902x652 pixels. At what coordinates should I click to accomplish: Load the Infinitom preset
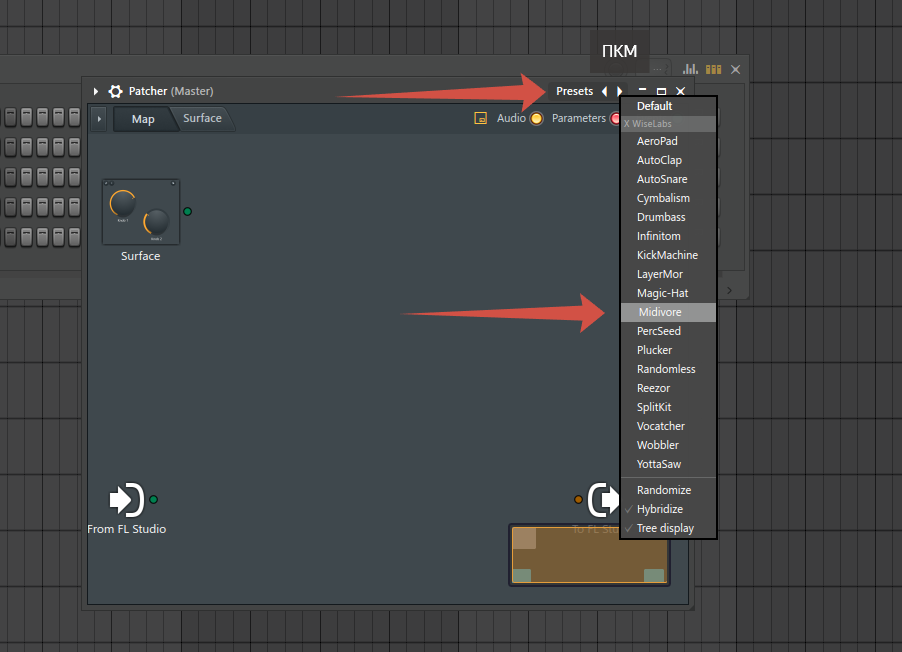click(x=668, y=236)
